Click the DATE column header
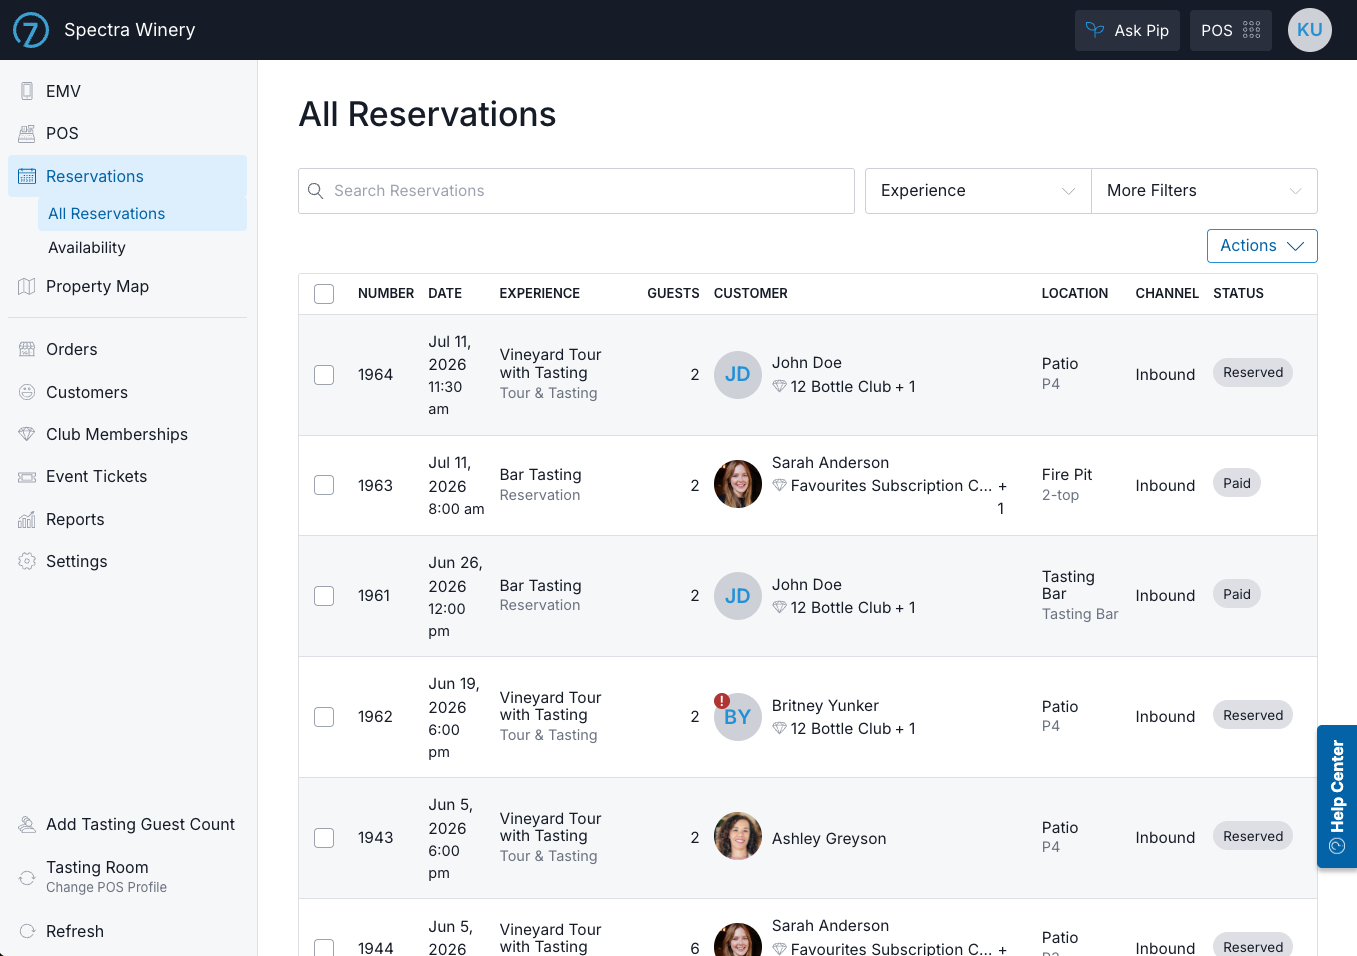The height and width of the screenshot is (956, 1357). click(x=445, y=294)
